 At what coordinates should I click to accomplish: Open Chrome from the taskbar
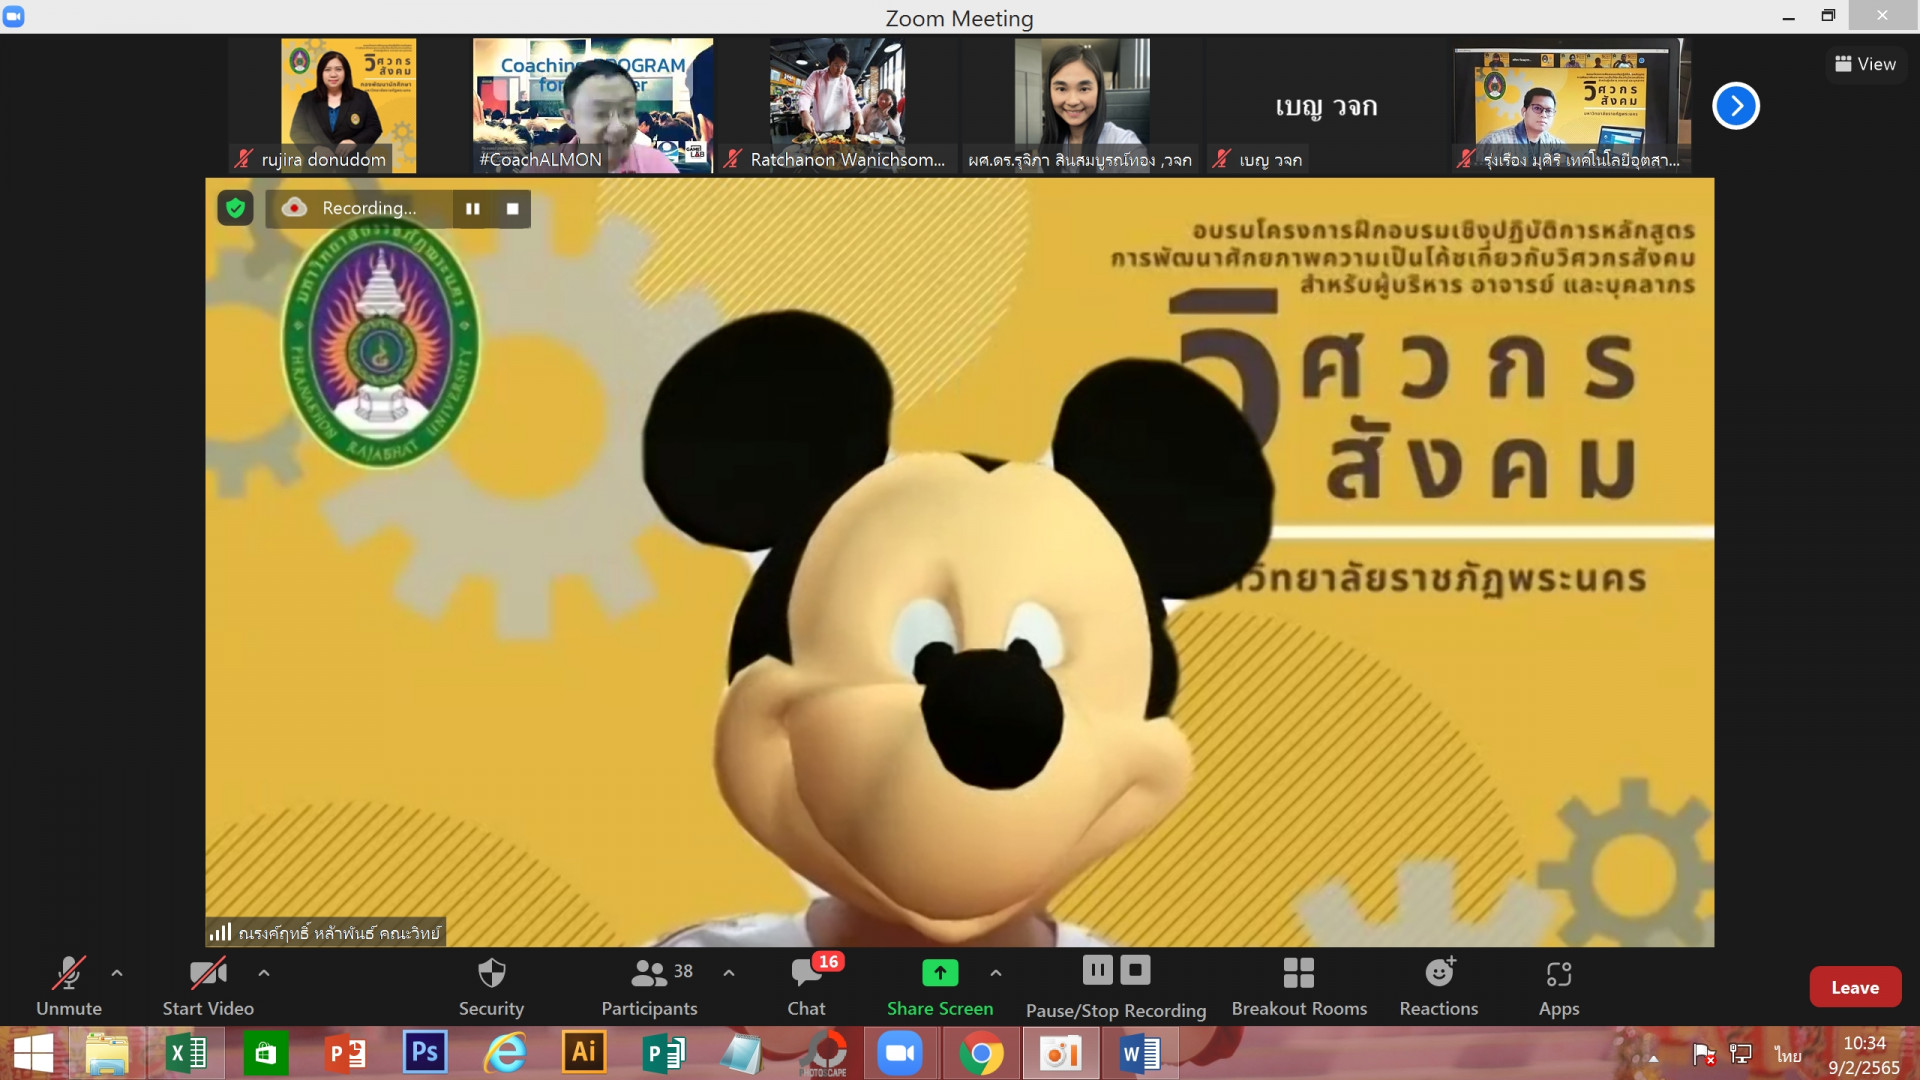click(x=981, y=1054)
